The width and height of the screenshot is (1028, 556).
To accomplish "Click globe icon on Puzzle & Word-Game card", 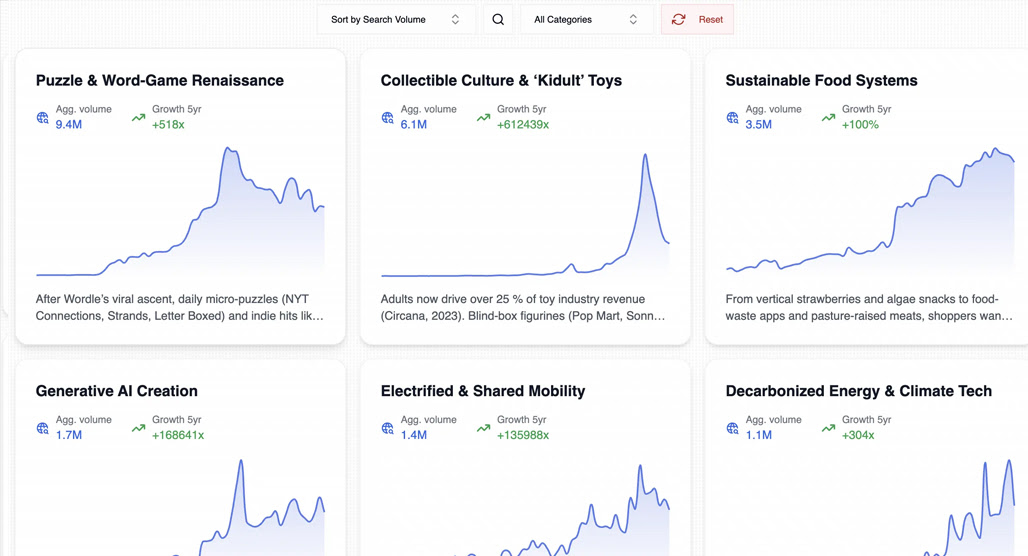I will point(43,118).
